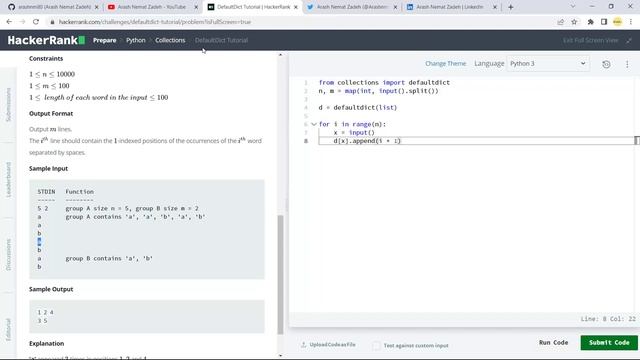Click the browser back arrow
This screenshot has height=360, width=640.
tap(9, 22)
